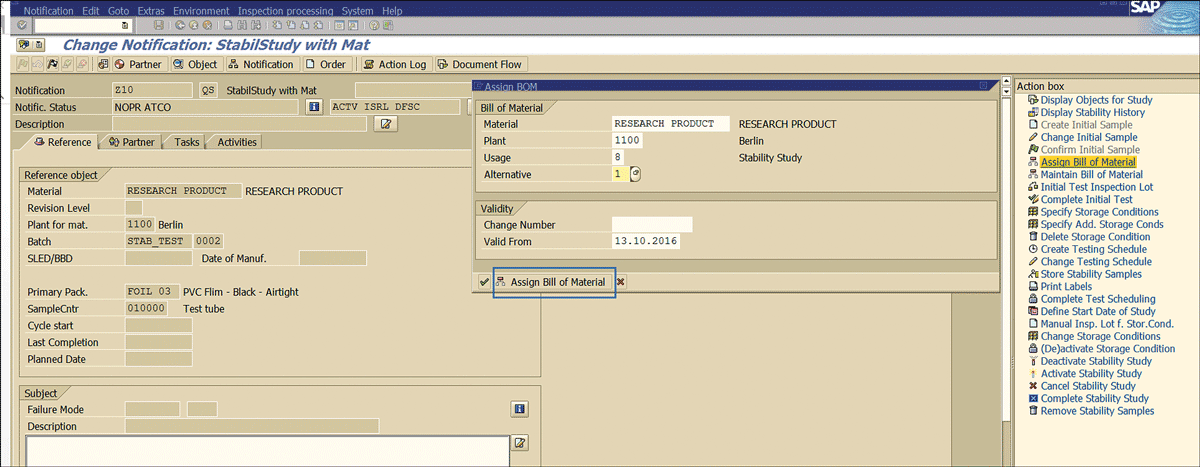Click the Plant field showing 1100 in dialog

pos(626,140)
